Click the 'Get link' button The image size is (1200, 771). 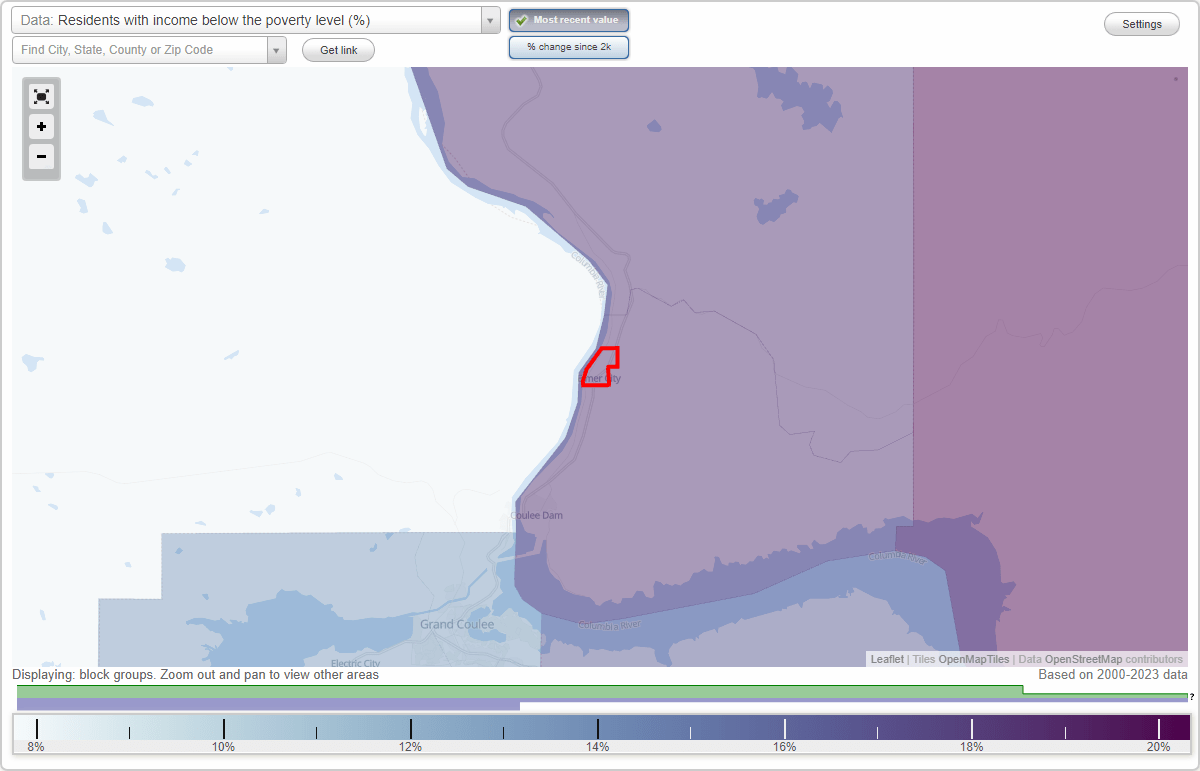tap(338, 49)
